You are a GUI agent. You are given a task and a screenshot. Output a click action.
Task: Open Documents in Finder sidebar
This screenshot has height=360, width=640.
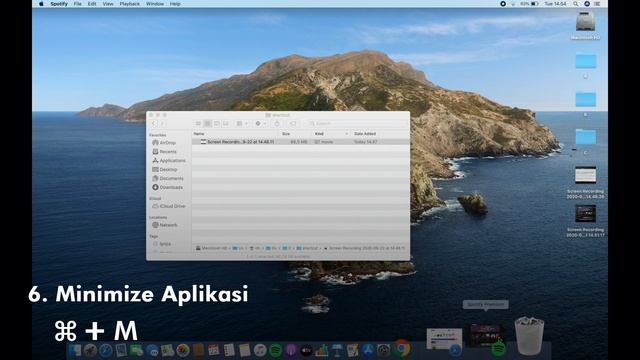point(168,178)
